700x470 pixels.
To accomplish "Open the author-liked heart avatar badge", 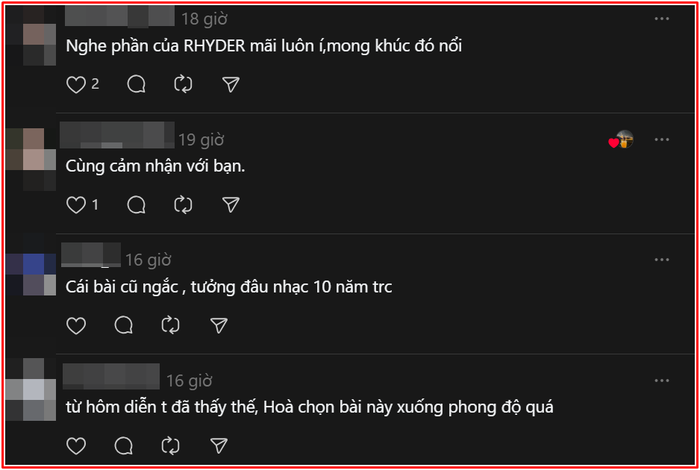I will point(621,140).
